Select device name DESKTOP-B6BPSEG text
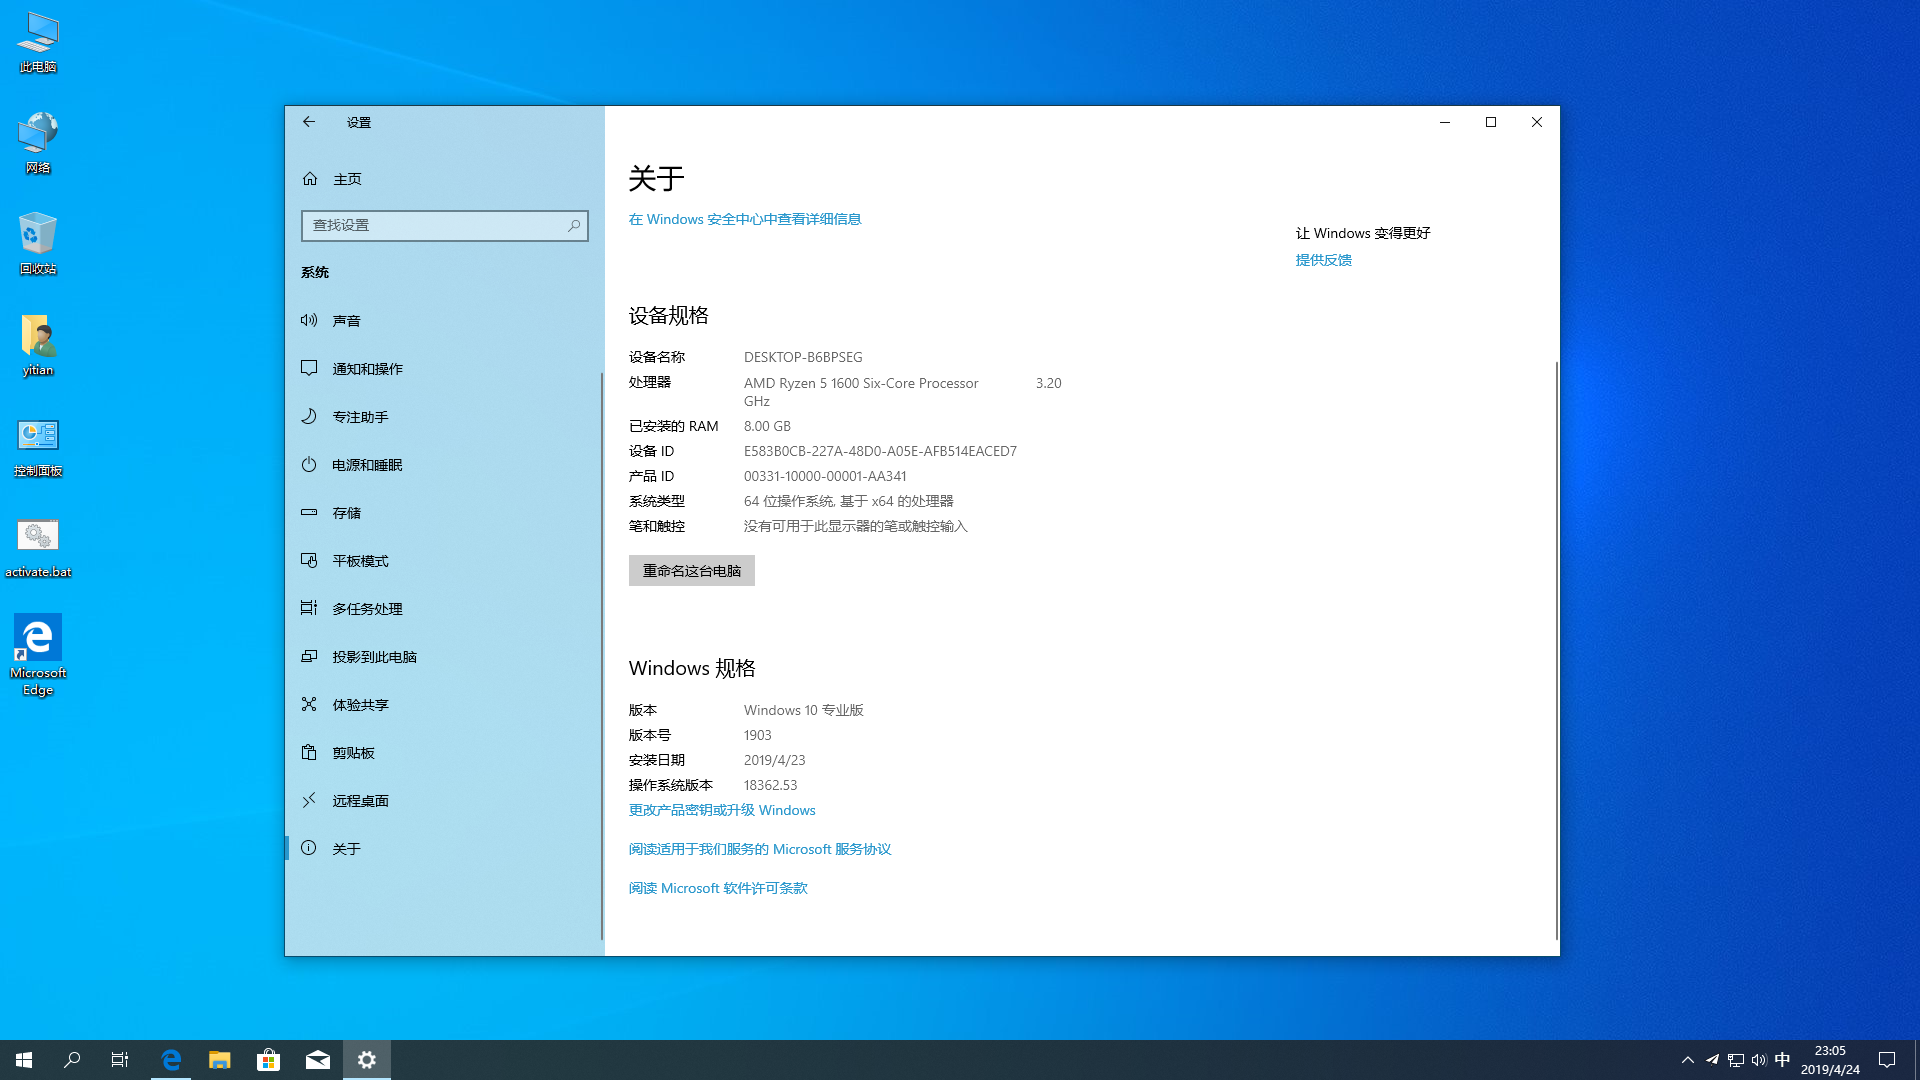This screenshot has width=1920, height=1080. tap(803, 357)
